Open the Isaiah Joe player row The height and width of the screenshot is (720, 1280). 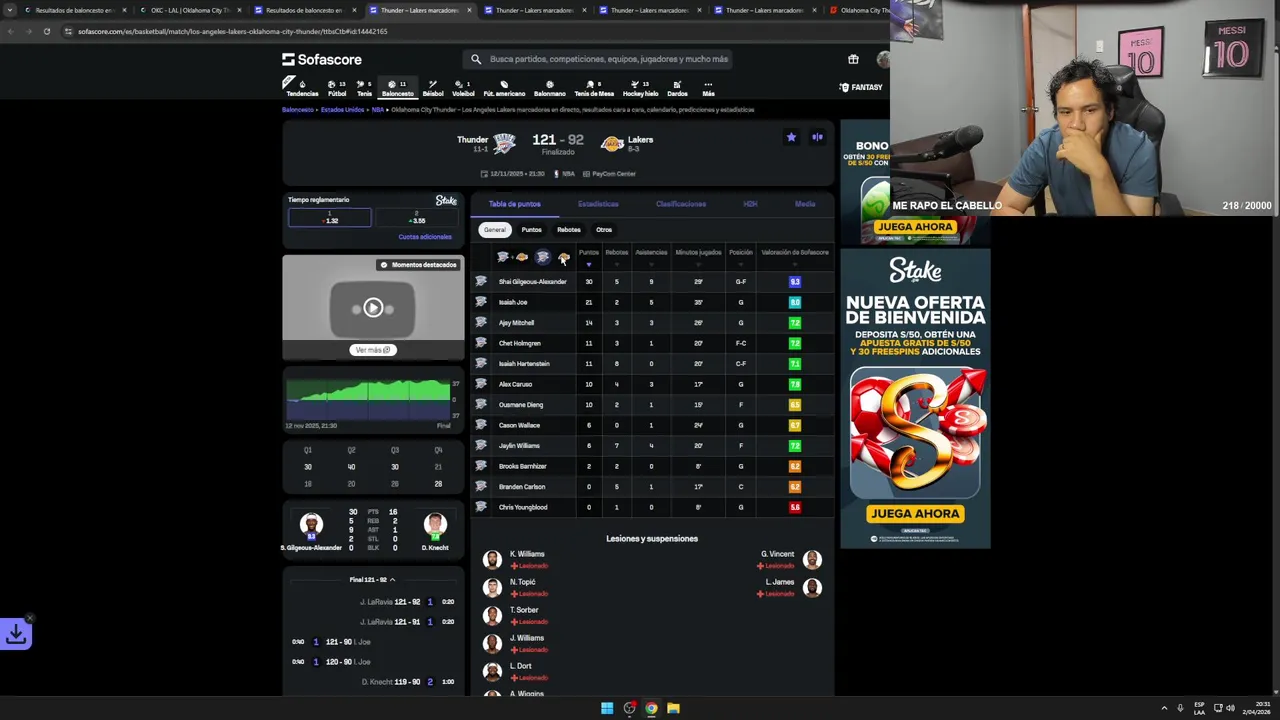pos(653,302)
